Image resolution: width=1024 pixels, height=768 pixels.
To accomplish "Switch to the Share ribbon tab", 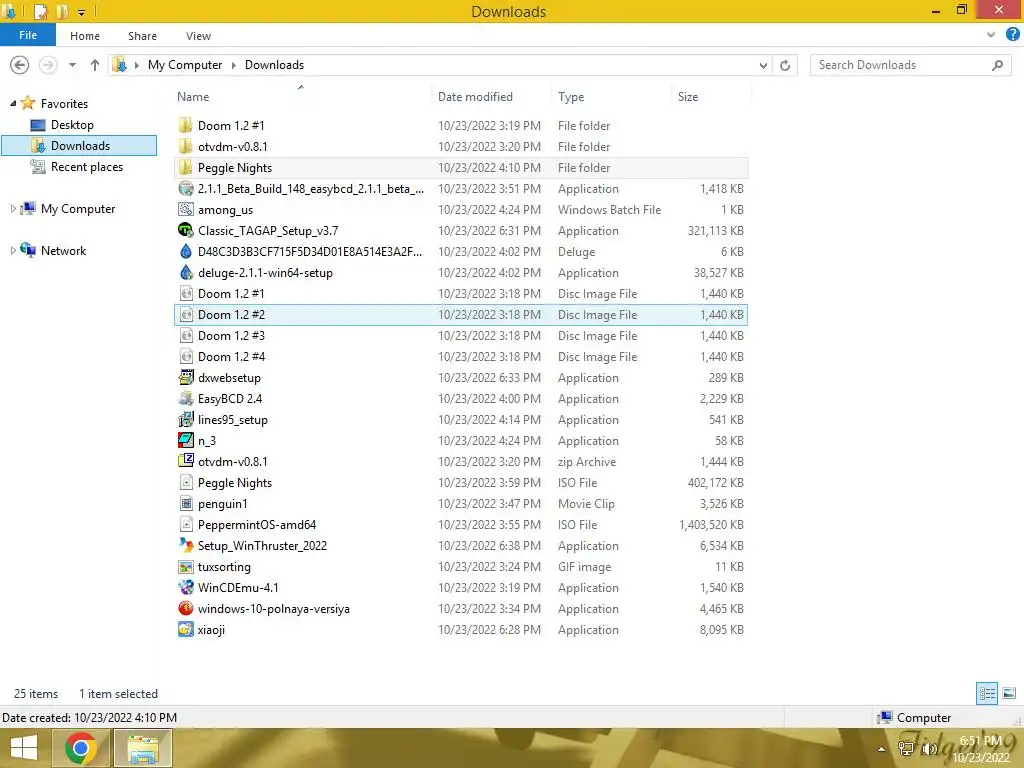I will point(142,36).
